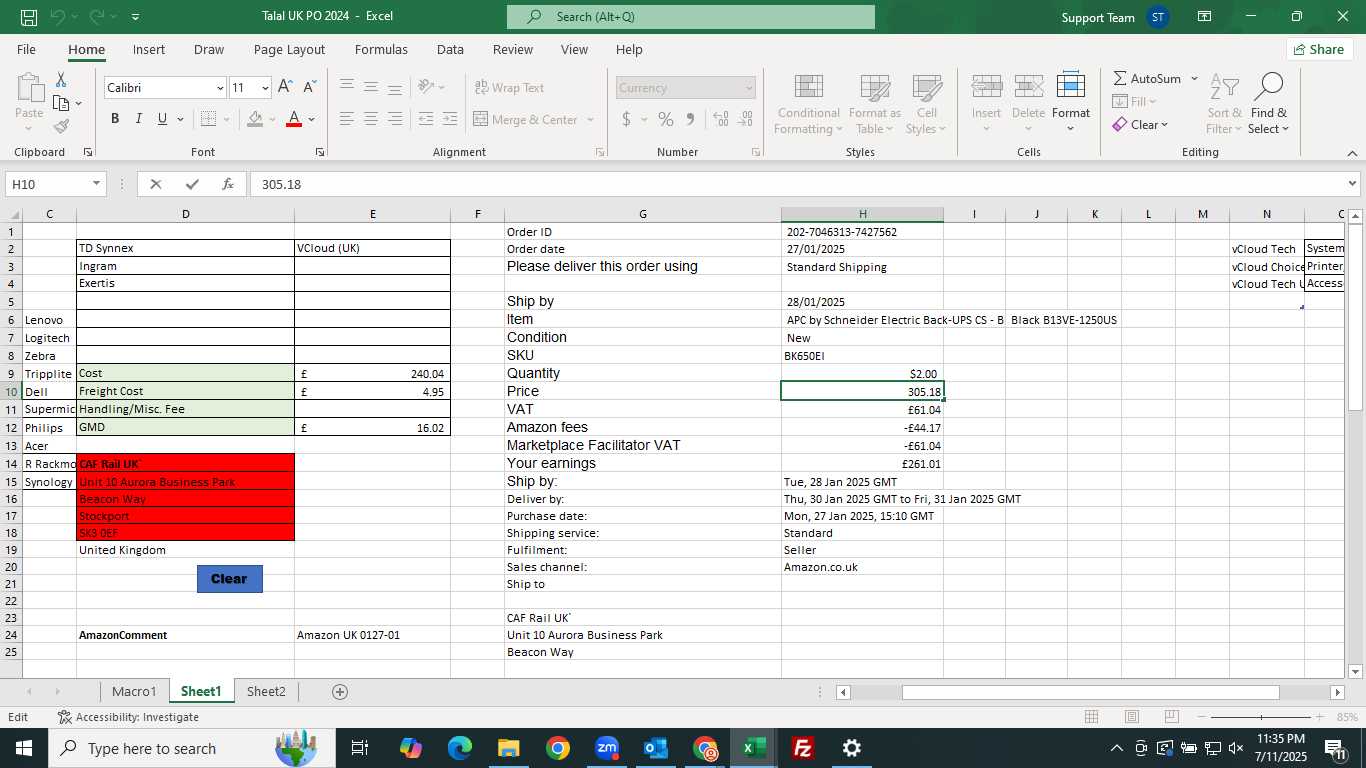The height and width of the screenshot is (768, 1366).
Task: Click the blue Clear button on the sheet
Action: [229, 579]
